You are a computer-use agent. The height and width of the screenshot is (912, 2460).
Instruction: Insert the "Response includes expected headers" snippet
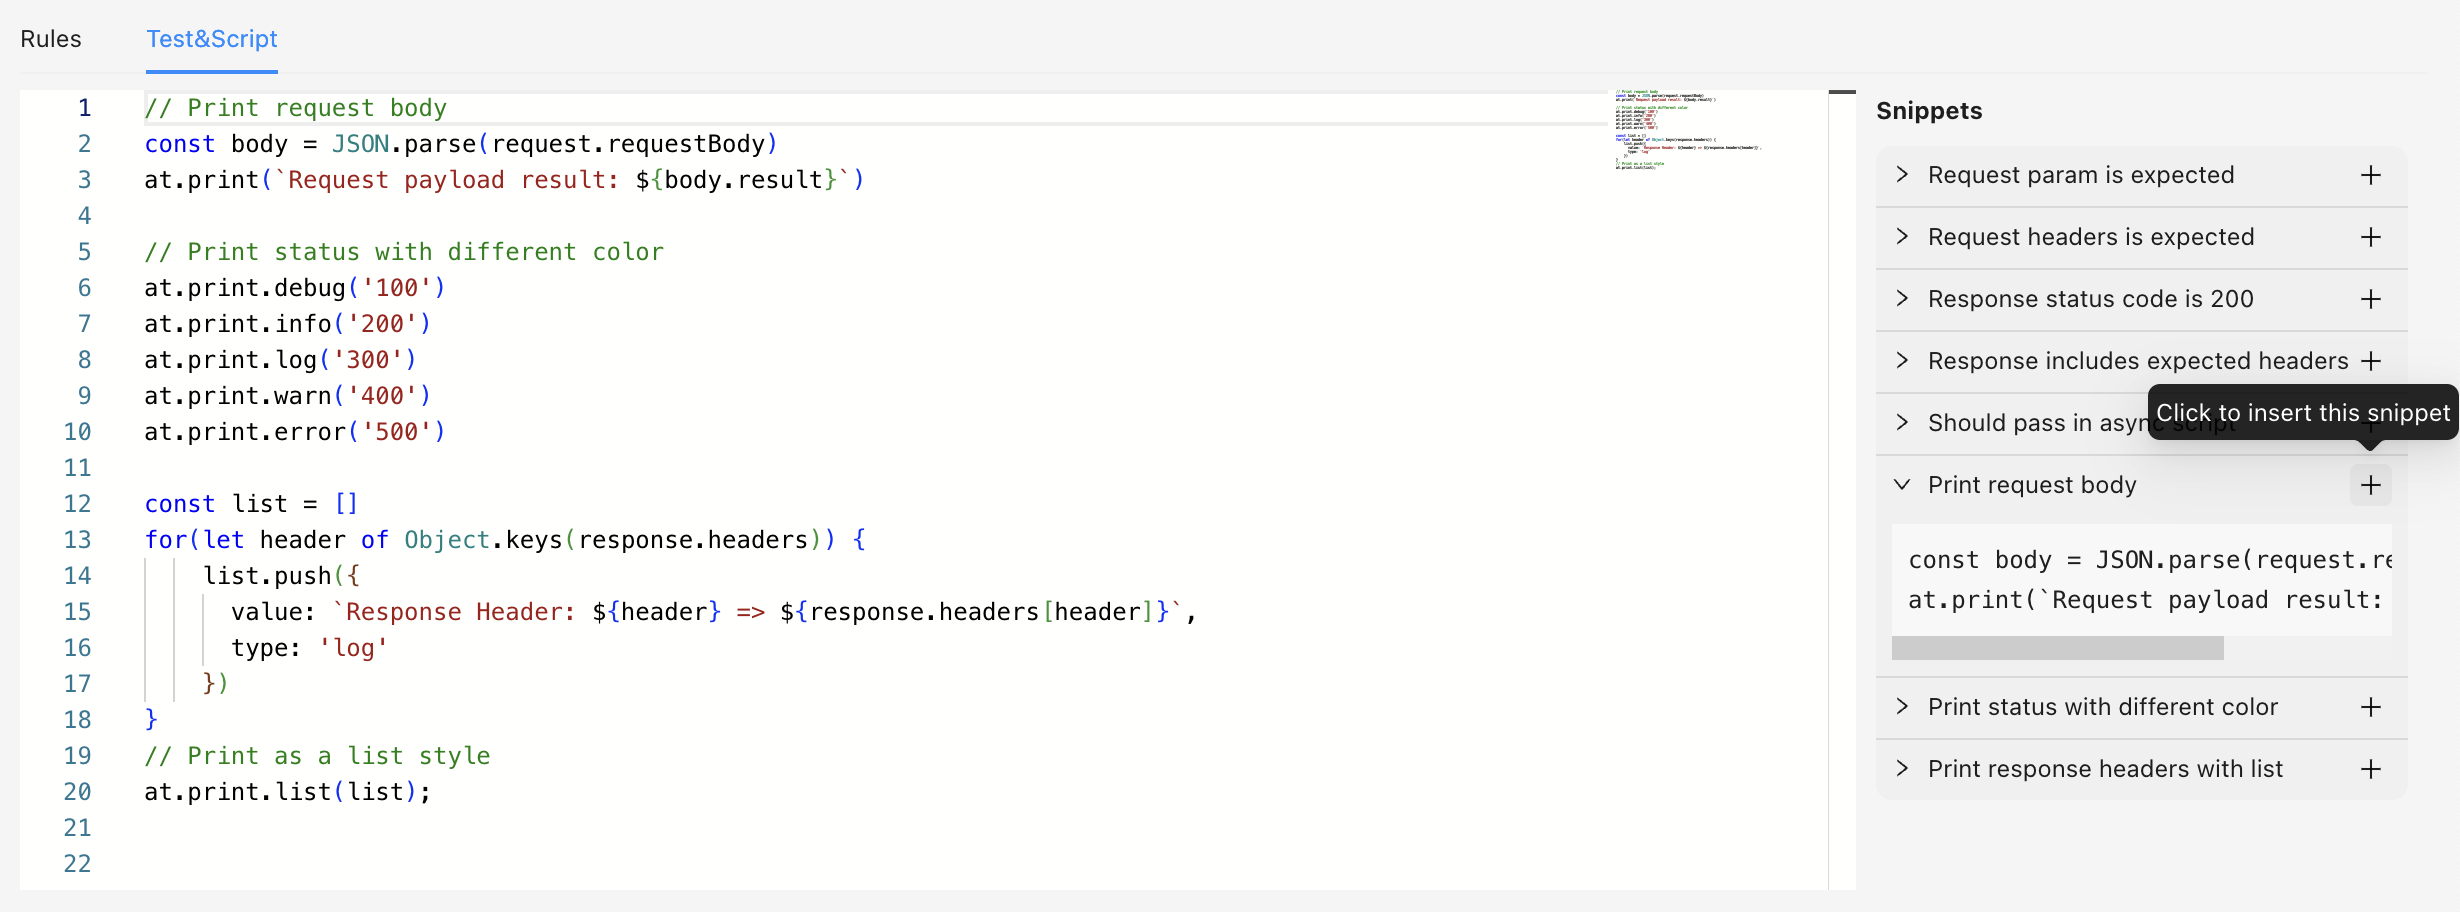point(2371,361)
